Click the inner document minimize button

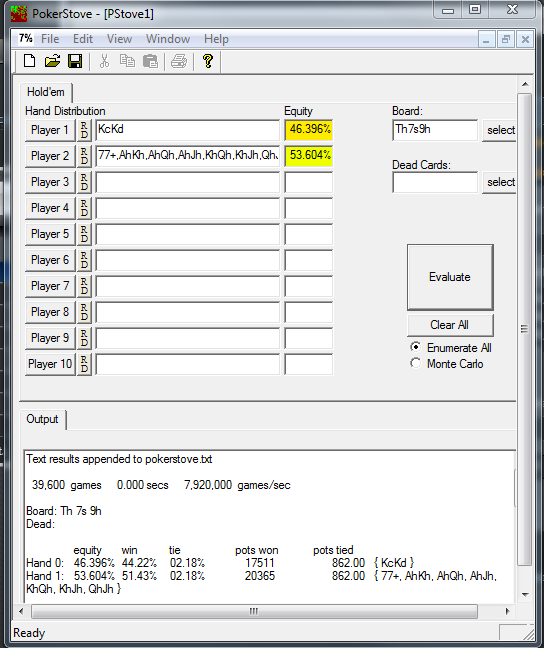[486, 40]
